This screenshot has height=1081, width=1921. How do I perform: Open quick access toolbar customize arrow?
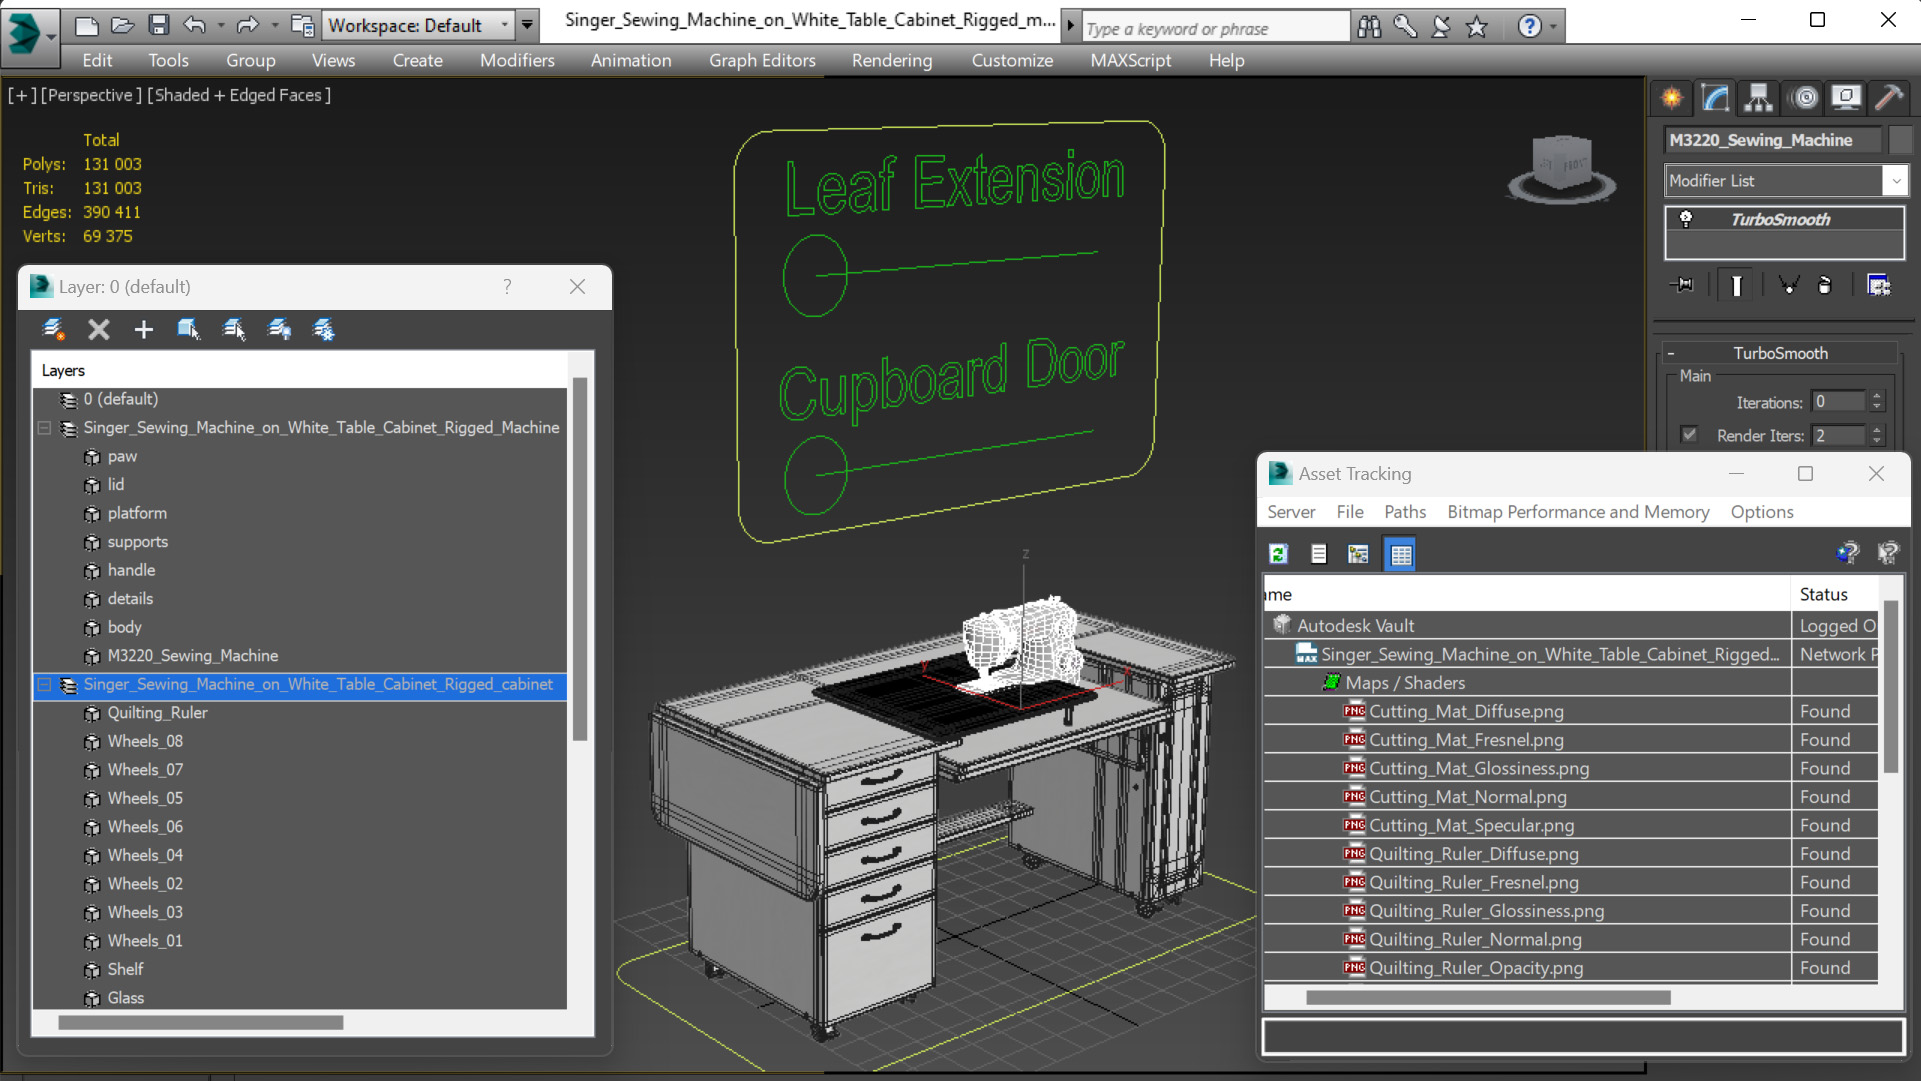[527, 25]
